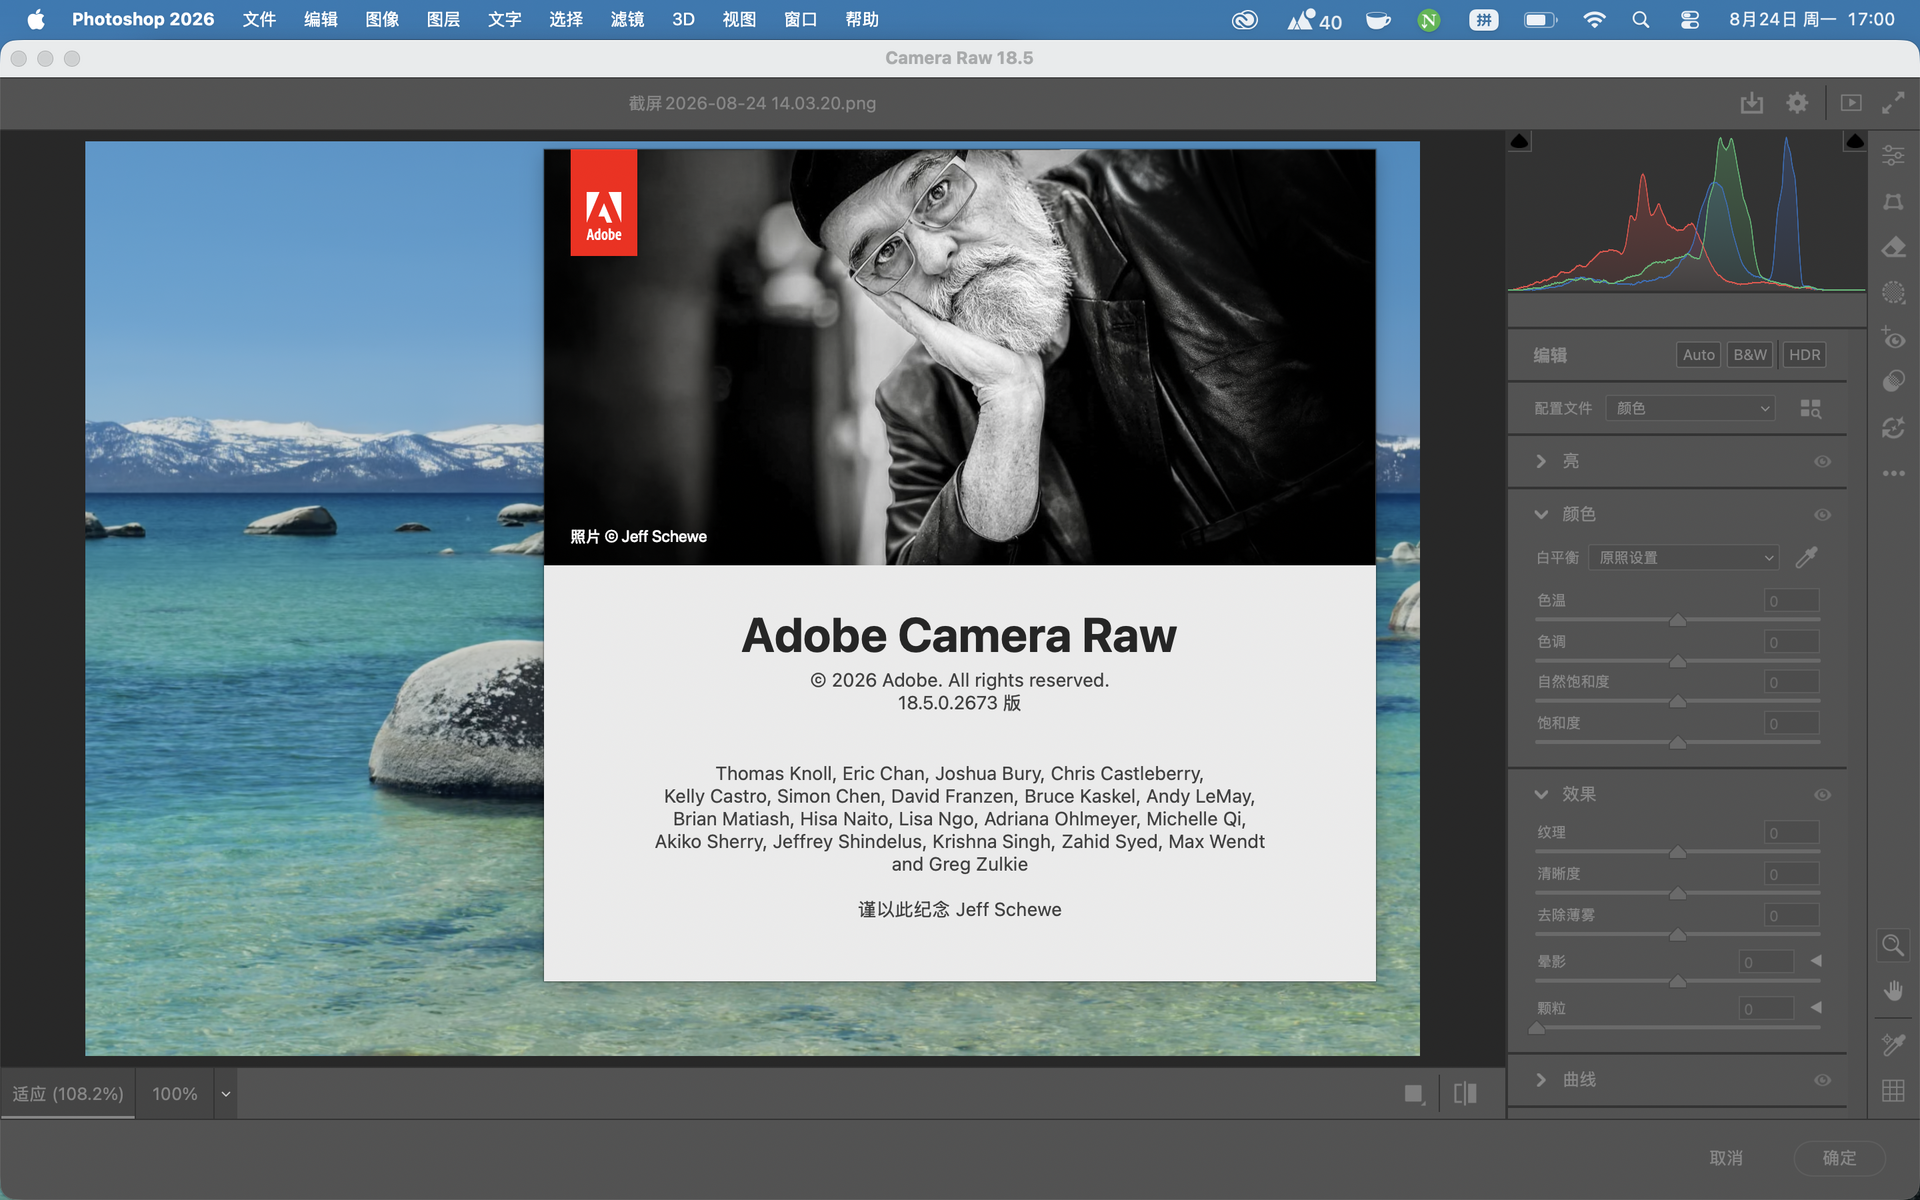
Task: Click the 色调 value input field
Action: (1791, 642)
